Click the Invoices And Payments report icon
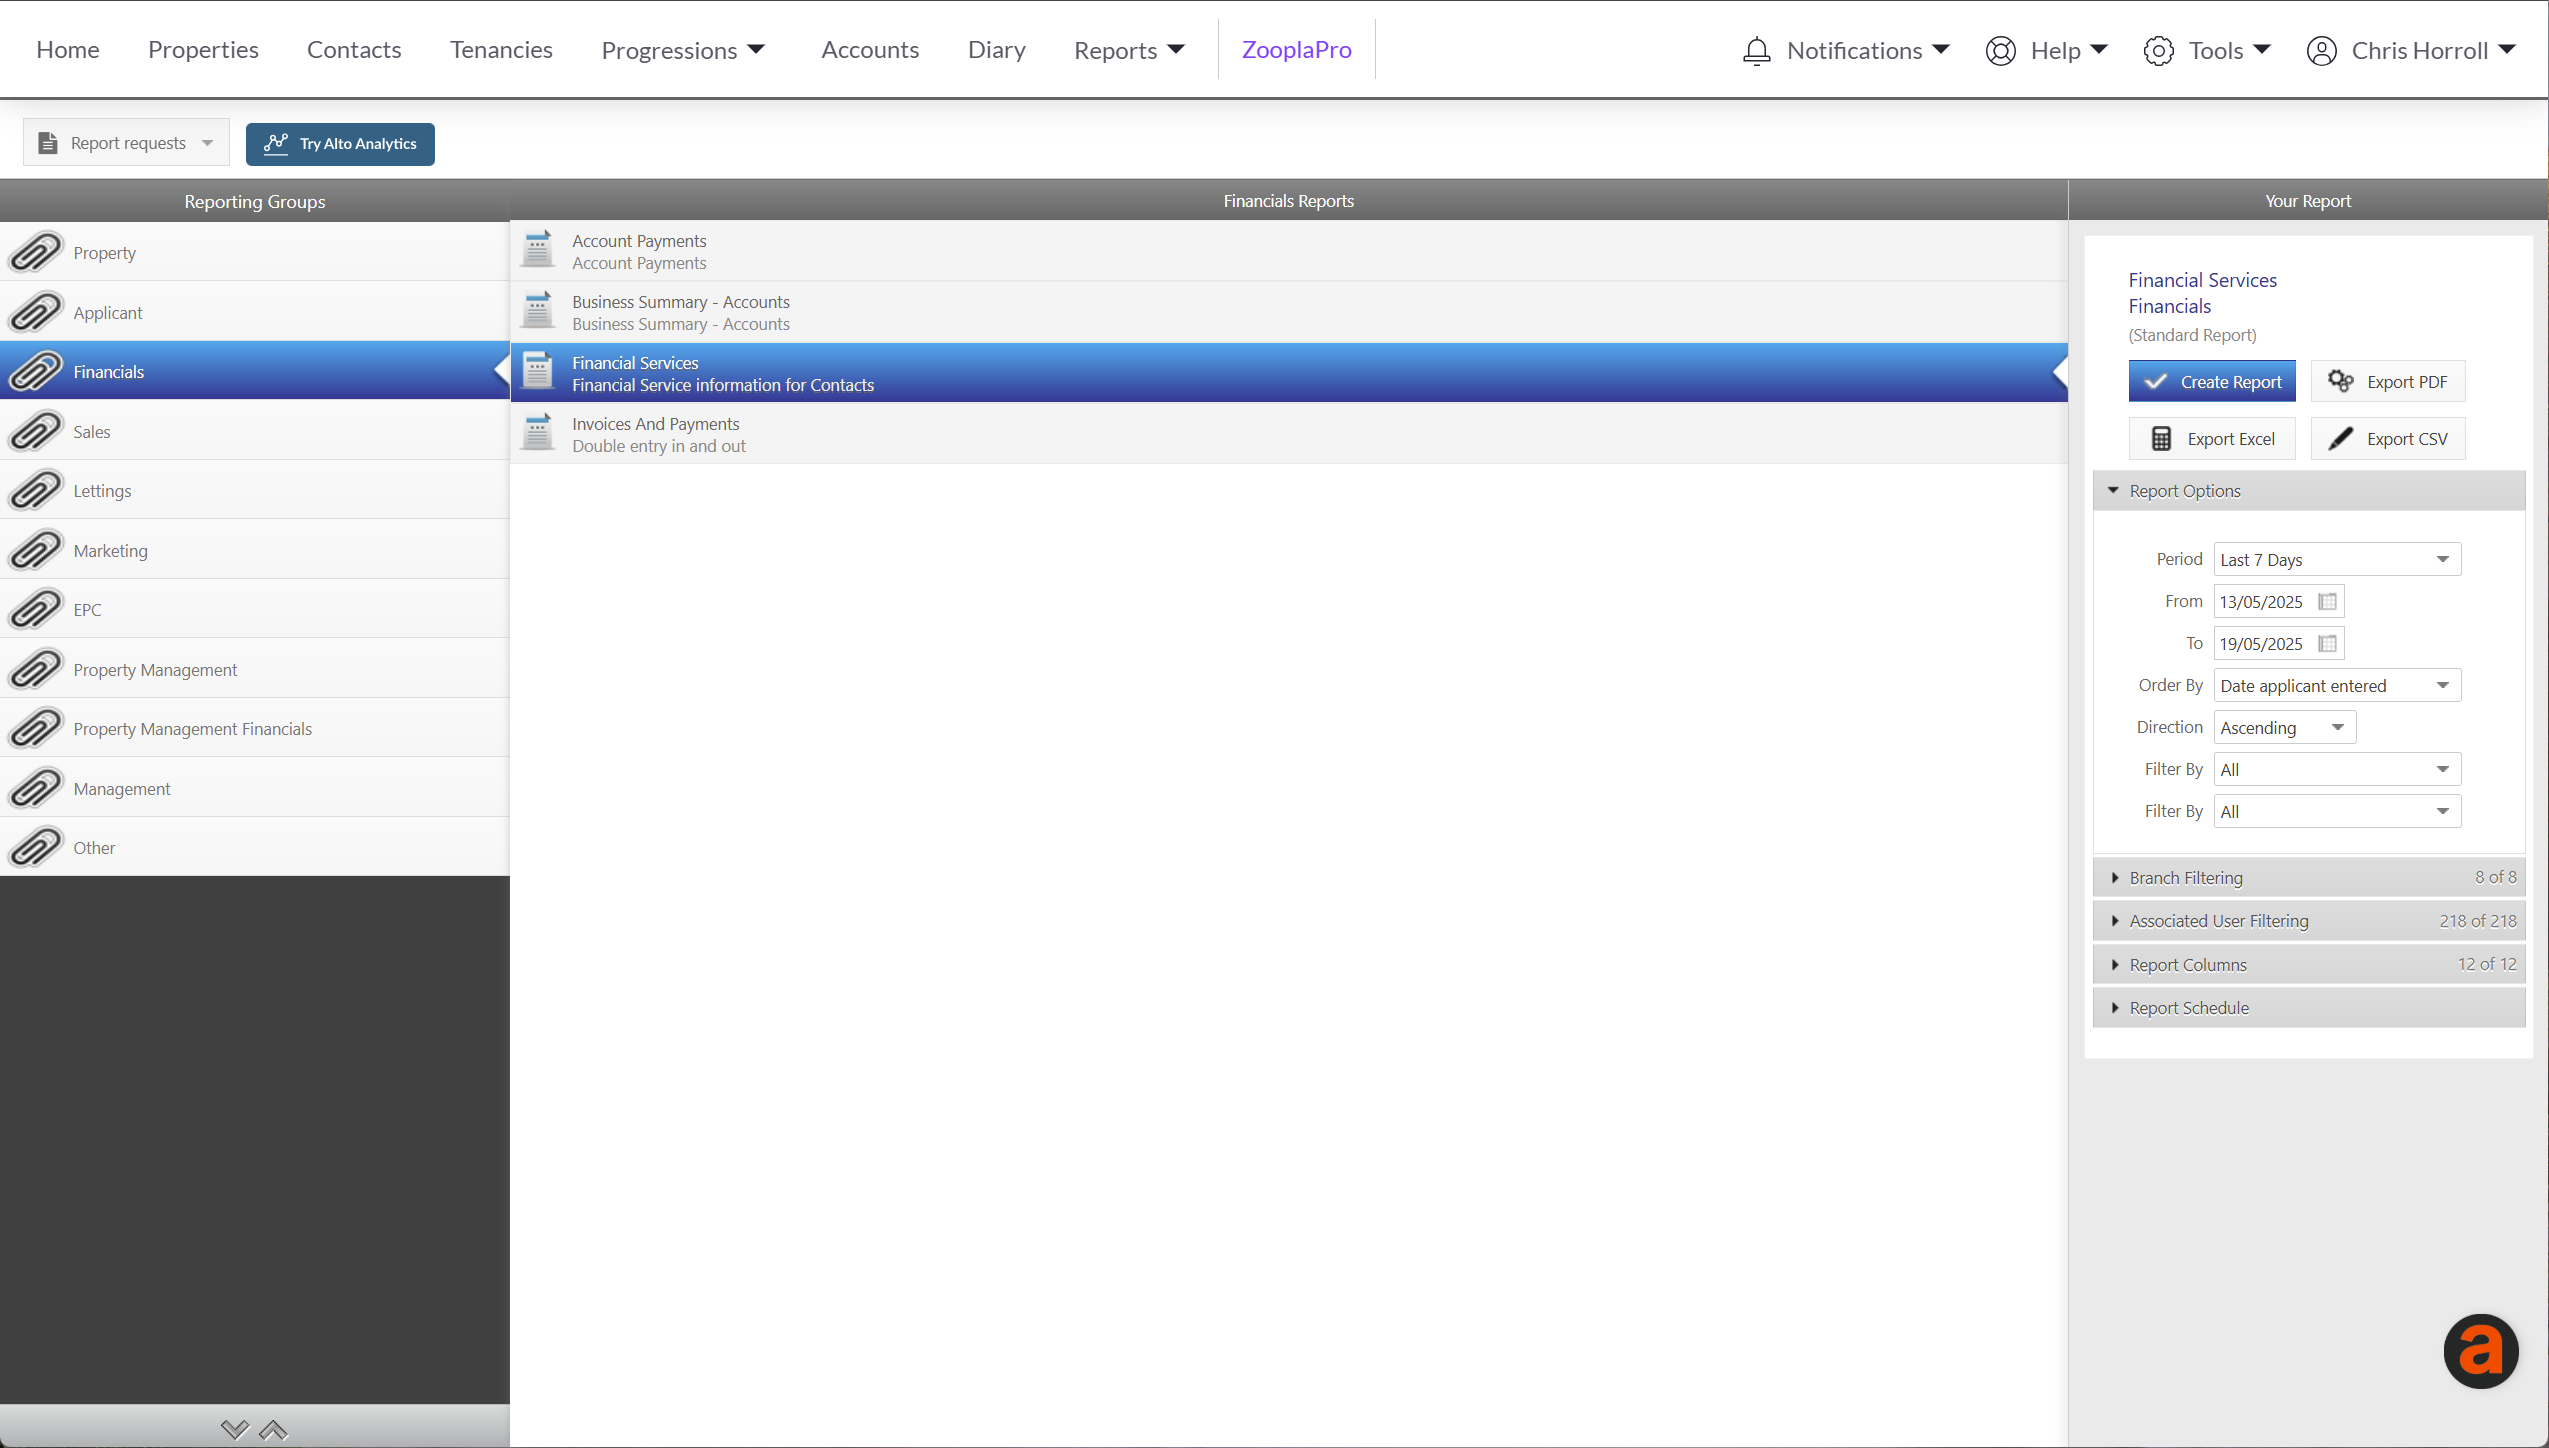This screenshot has height=1448, width=2549. (x=538, y=434)
